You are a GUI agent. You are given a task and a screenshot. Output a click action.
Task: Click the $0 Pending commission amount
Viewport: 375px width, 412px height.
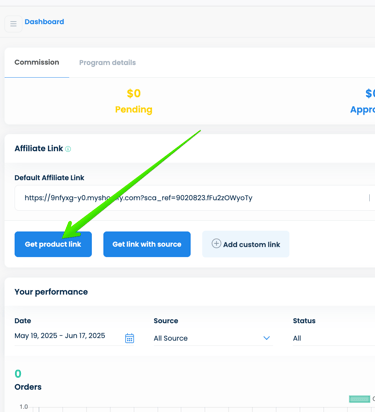click(134, 93)
